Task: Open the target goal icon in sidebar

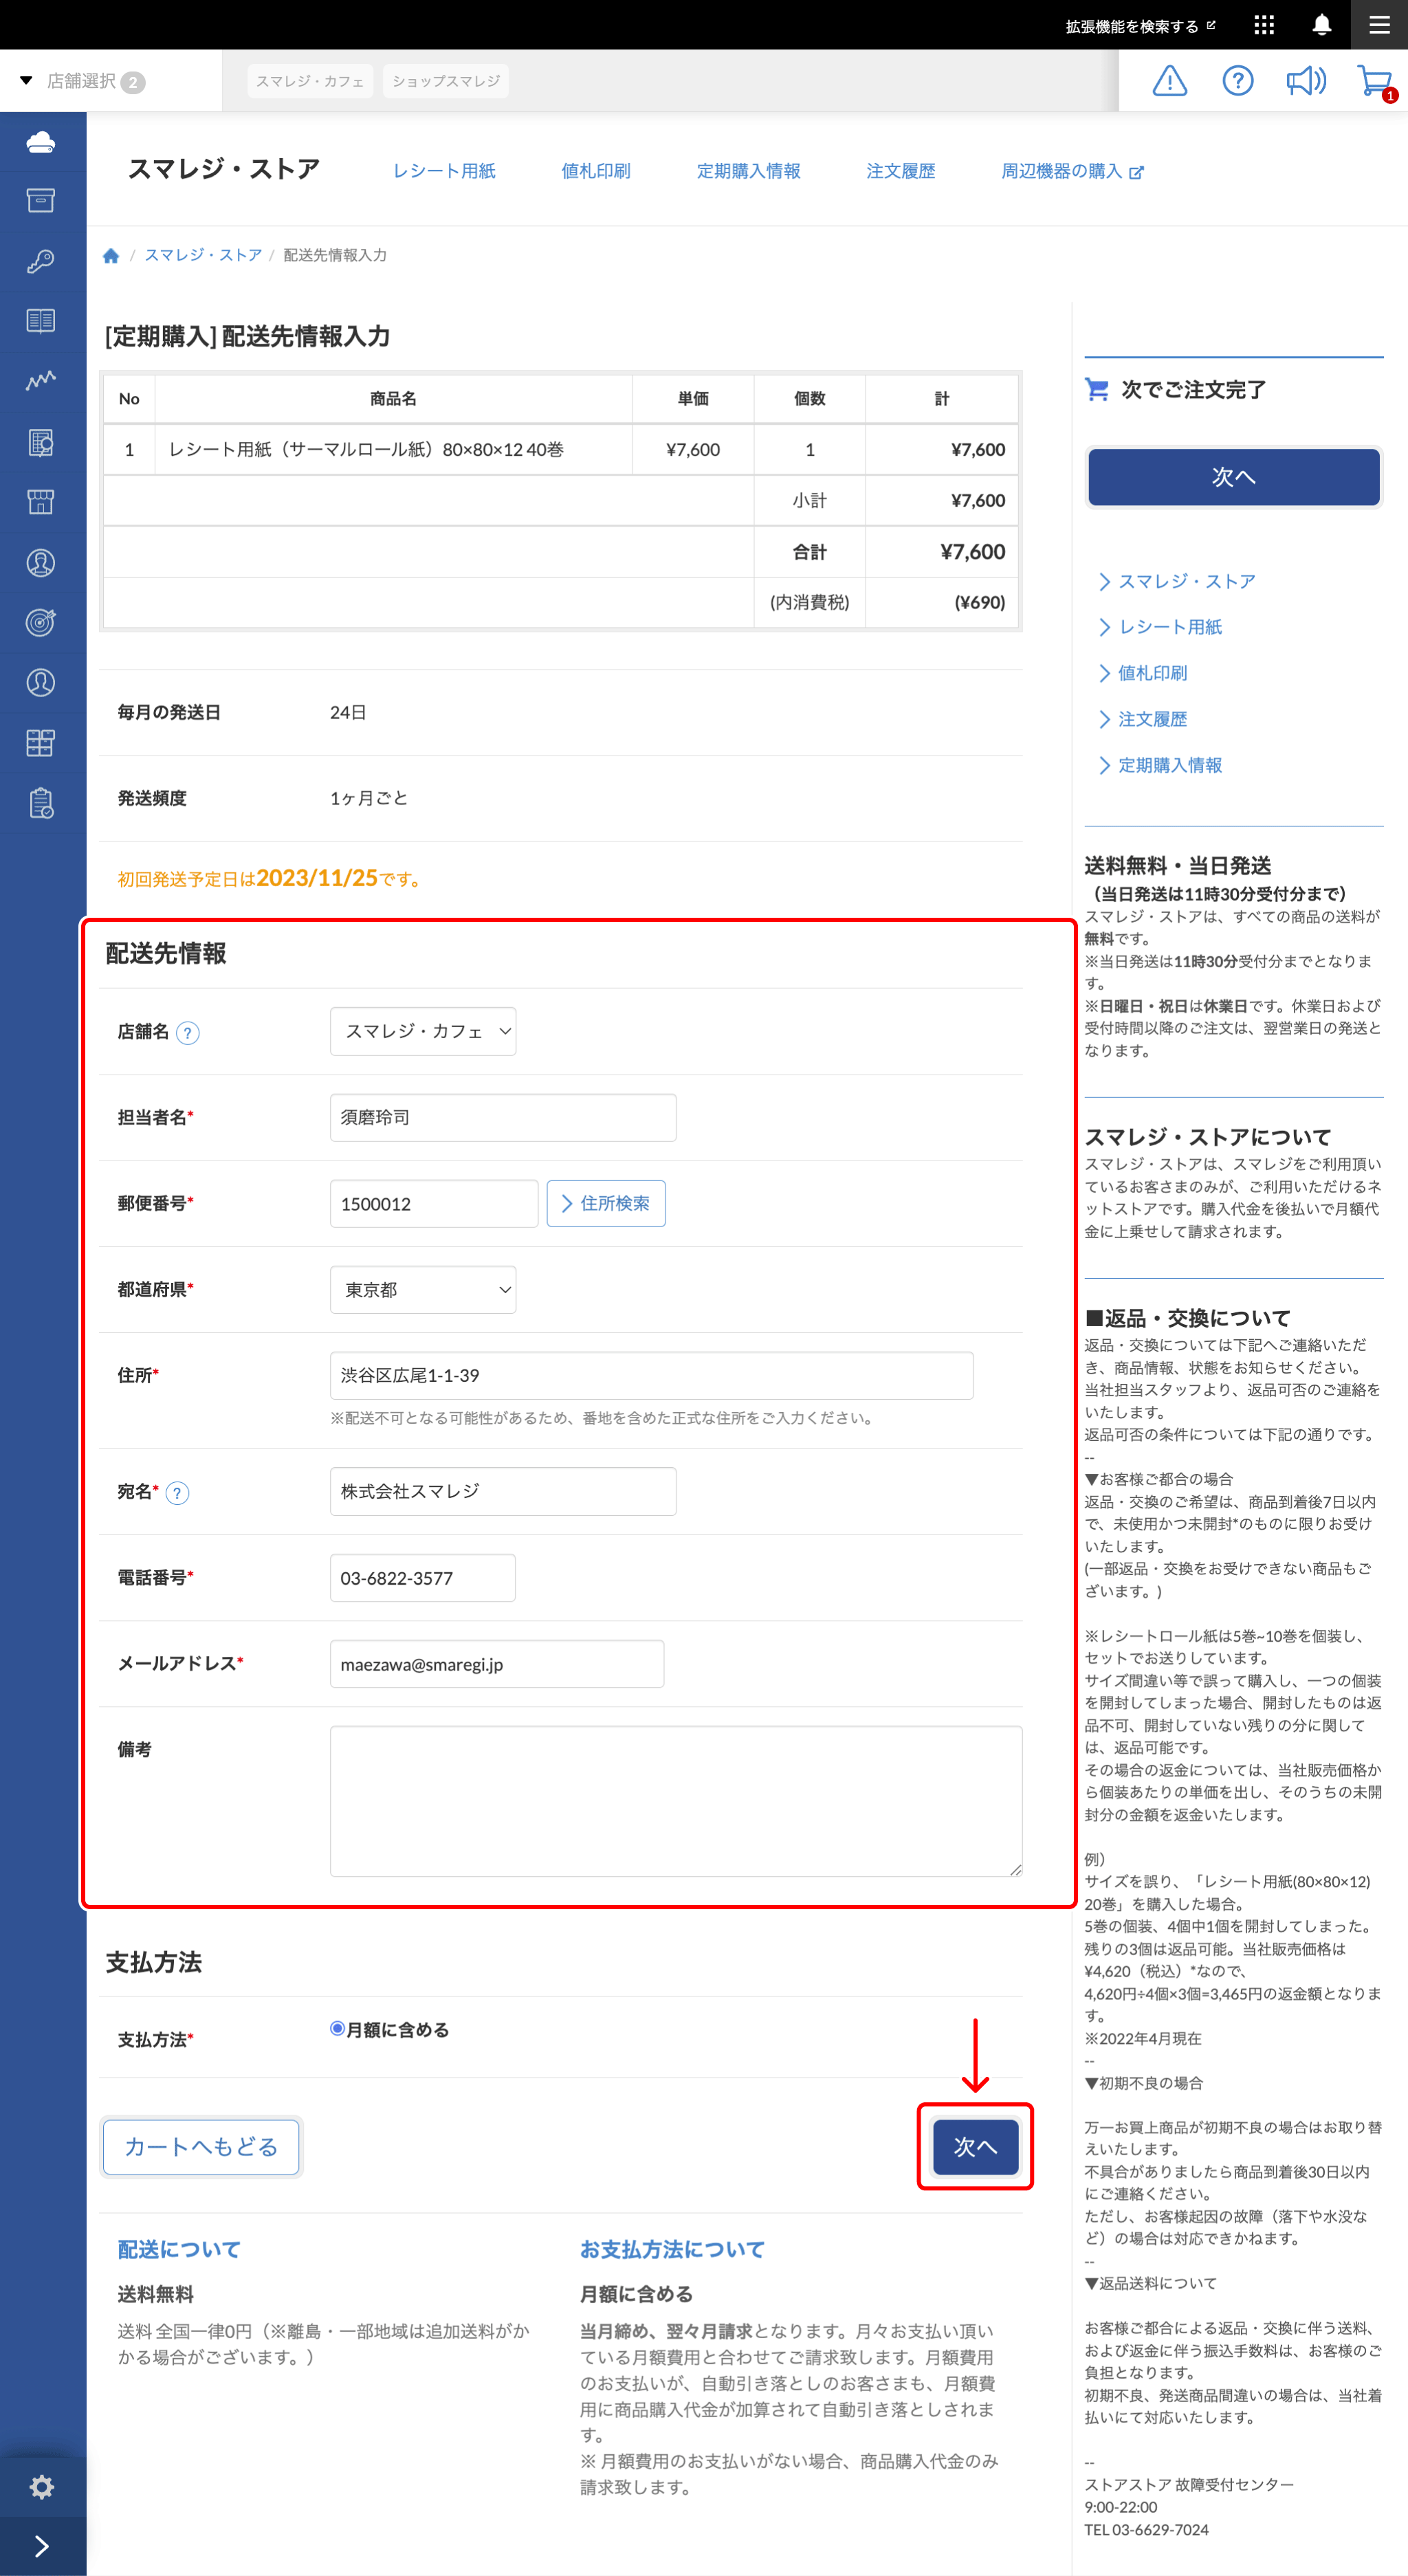Action: pyautogui.click(x=41, y=623)
